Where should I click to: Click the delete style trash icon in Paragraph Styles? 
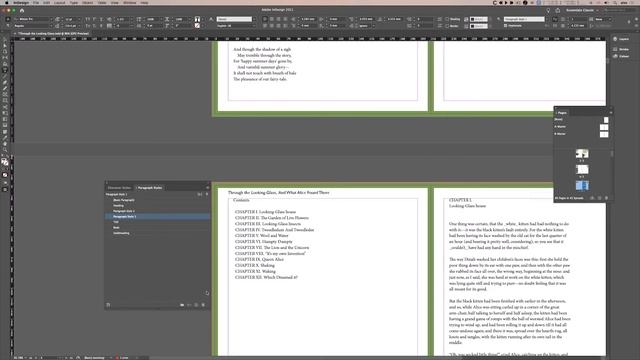pyautogui.click(x=203, y=305)
